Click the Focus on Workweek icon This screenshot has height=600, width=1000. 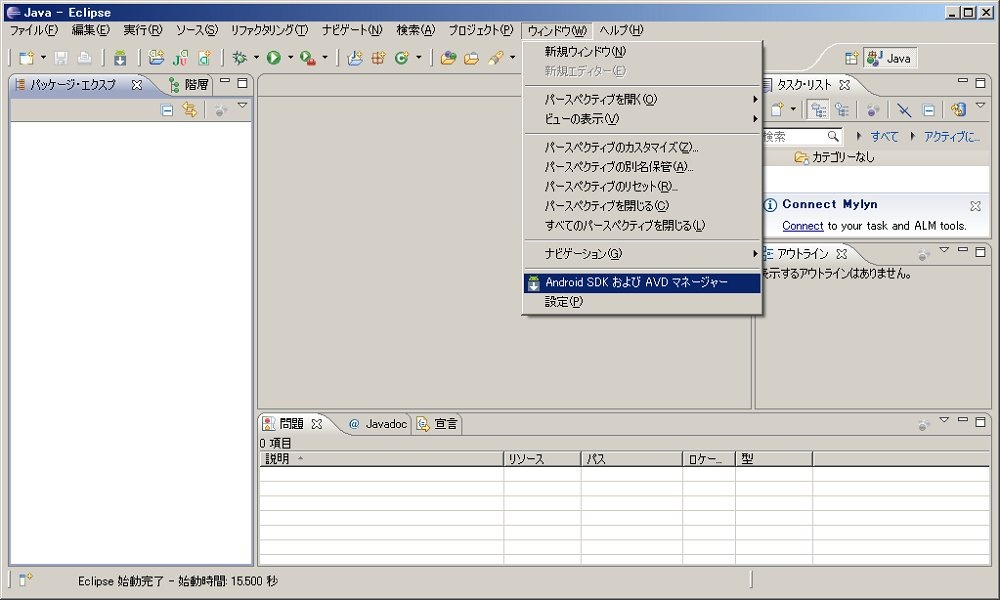[873, 110]
